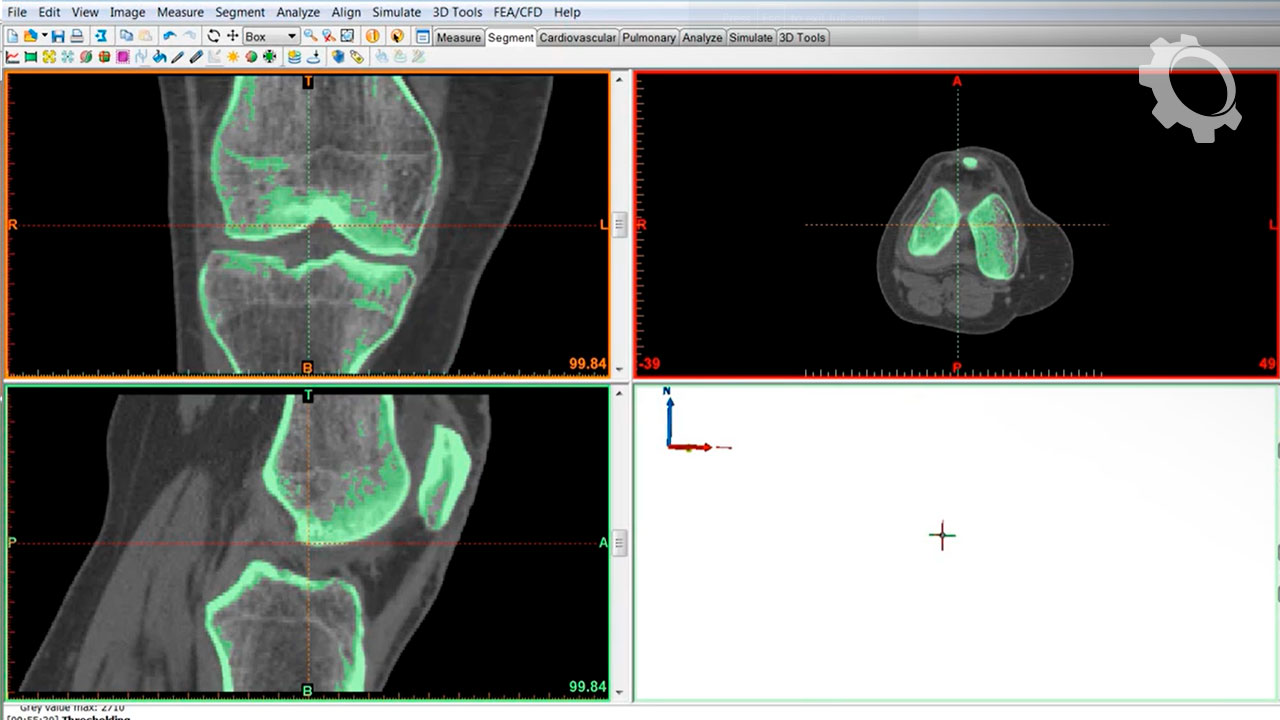Click the sagittal view slice slider handle

pyautogui.click(x=620, y=543)
